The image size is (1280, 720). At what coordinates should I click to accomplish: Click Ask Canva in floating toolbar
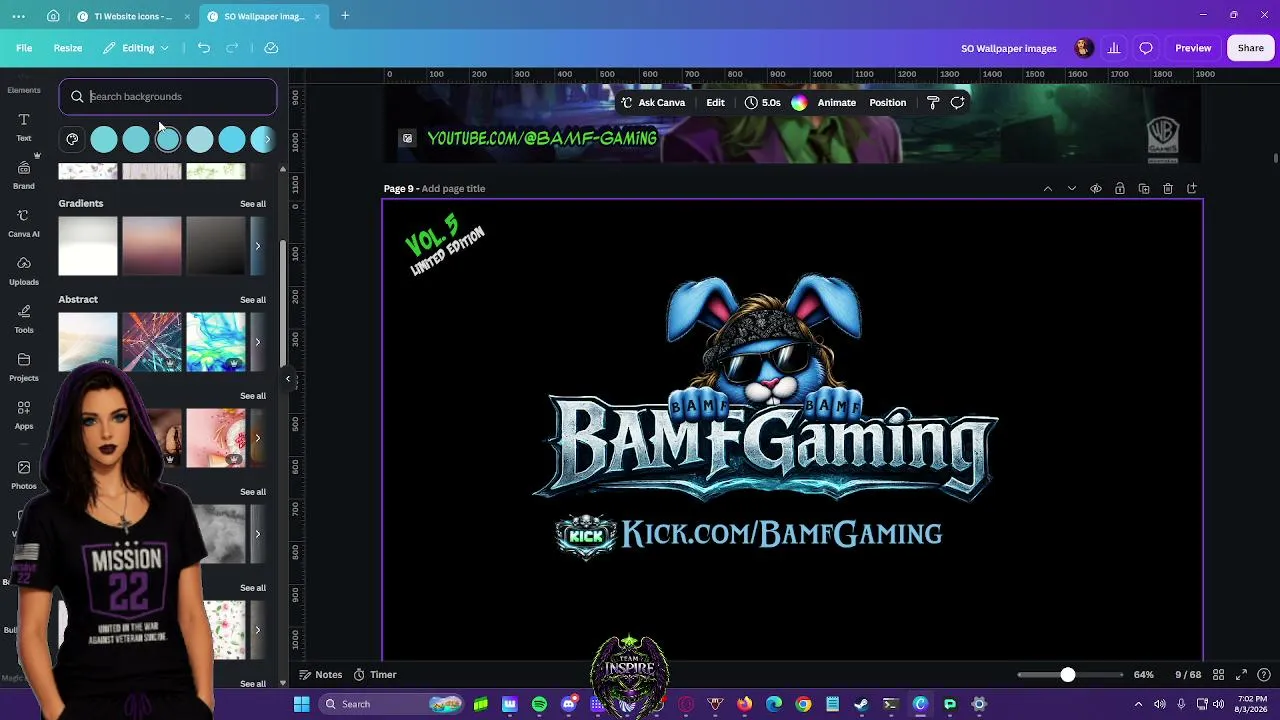click(653, 102)
